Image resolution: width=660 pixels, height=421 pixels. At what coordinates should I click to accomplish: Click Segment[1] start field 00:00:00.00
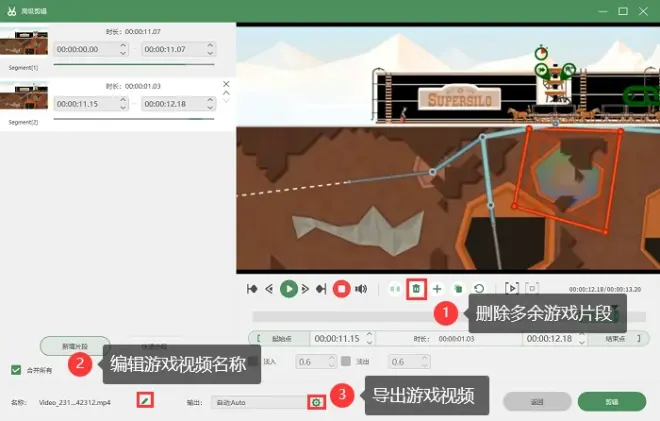91,49
